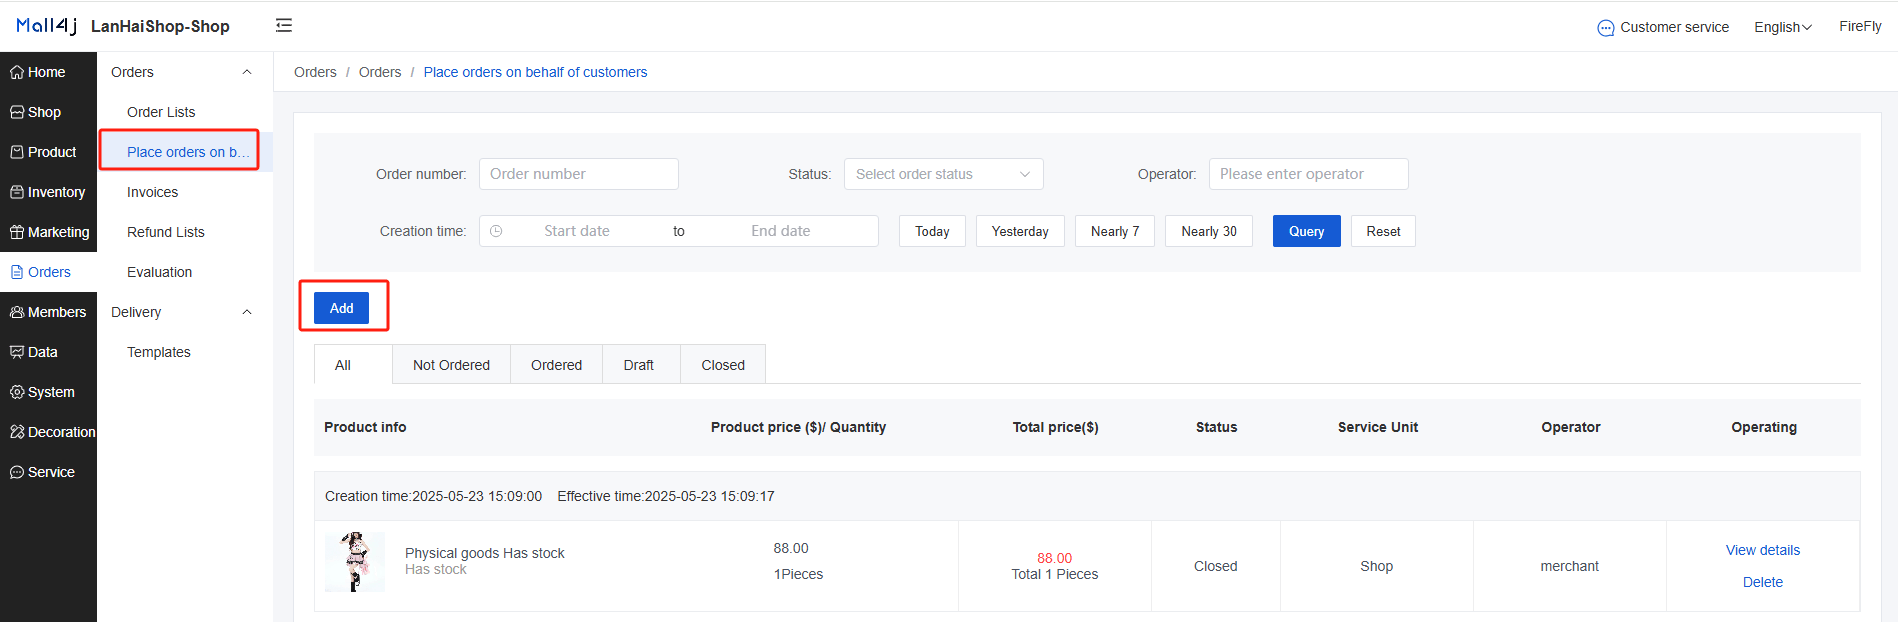Open the Members section
The image size is (1898, 622).
[x=48, y=312]
